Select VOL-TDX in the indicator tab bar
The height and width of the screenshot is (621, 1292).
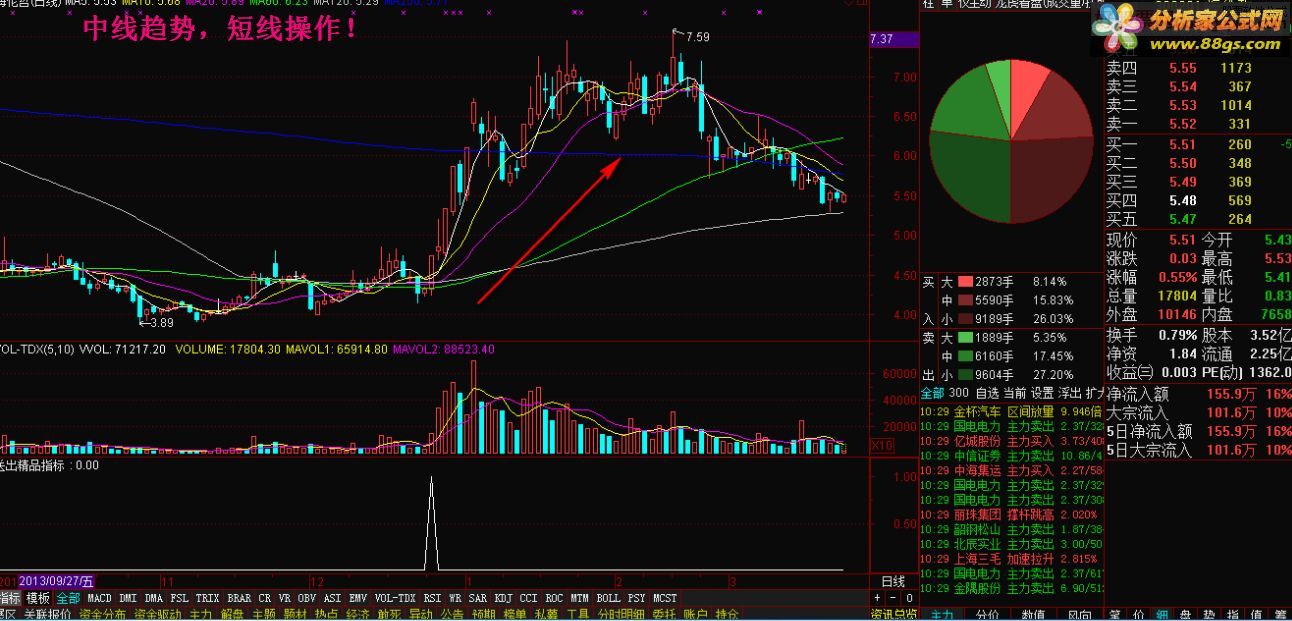coord(395,598)
